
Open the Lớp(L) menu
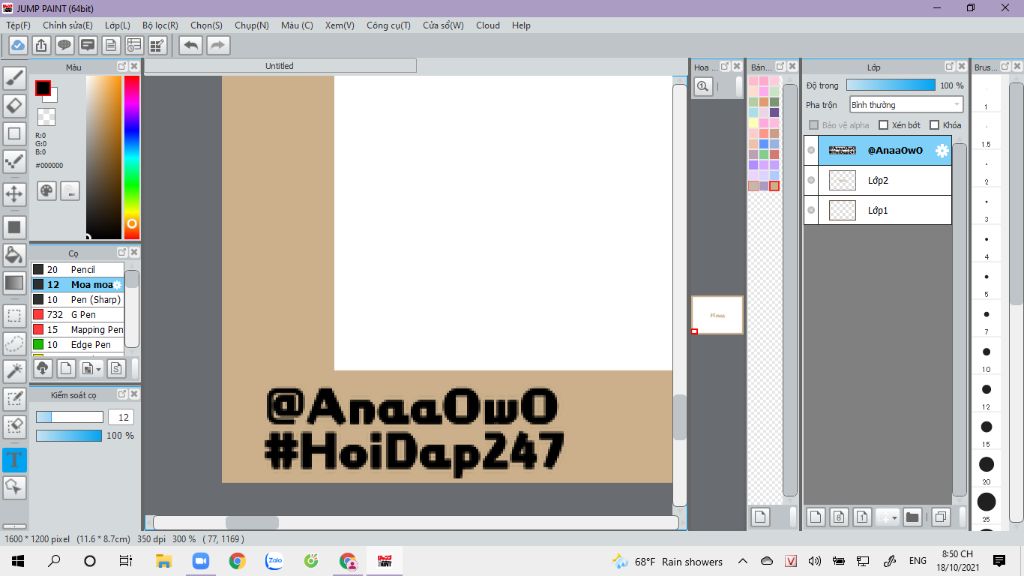(118, 25)
